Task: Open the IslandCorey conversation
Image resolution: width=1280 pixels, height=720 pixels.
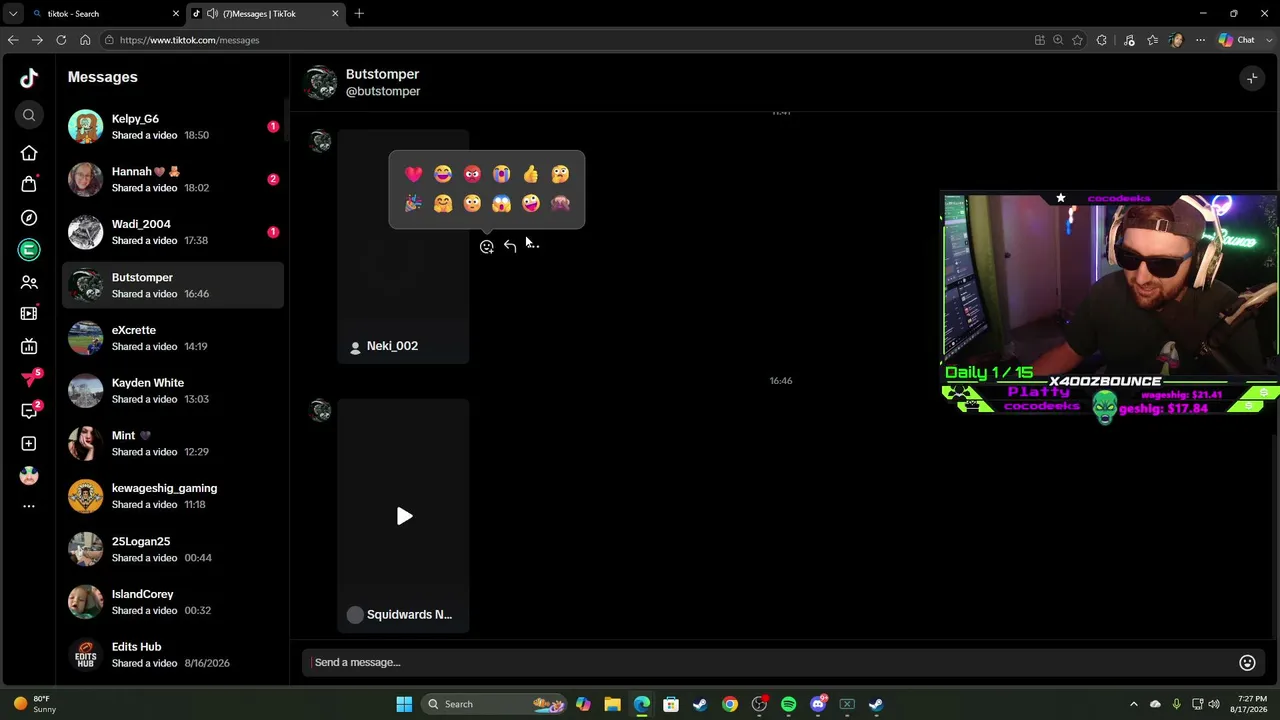Action: 173,602
